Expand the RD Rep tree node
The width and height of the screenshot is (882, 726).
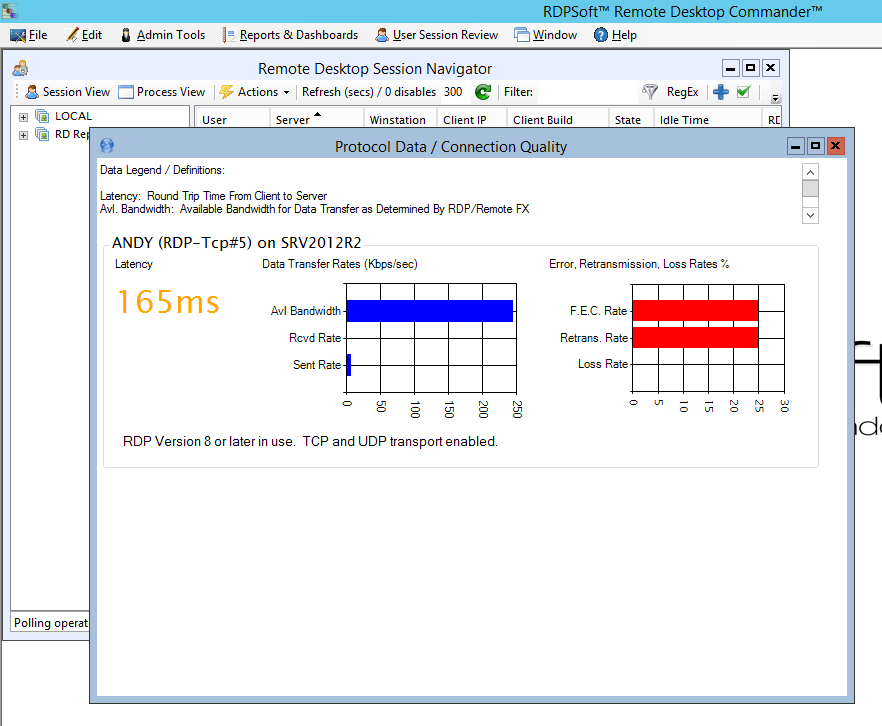point(24,134)
